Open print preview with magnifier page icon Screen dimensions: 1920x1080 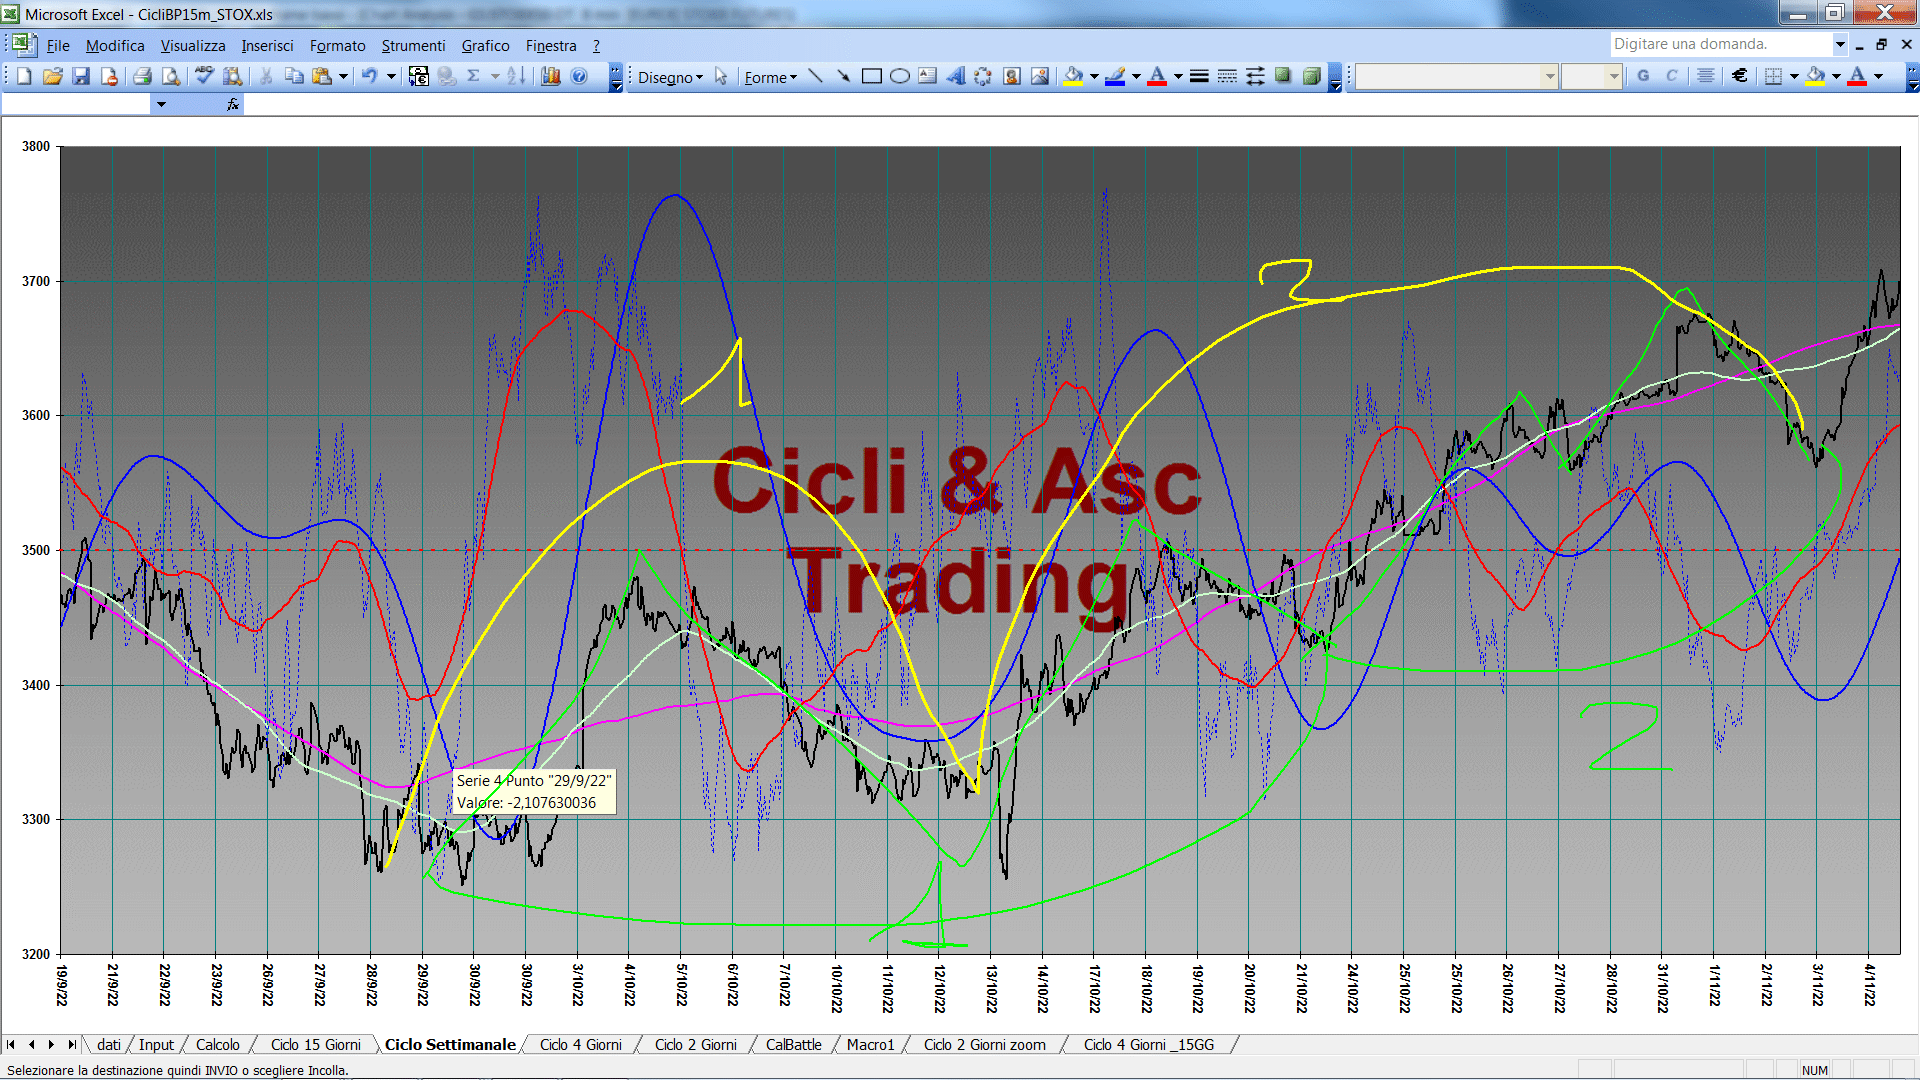point(171,76)
